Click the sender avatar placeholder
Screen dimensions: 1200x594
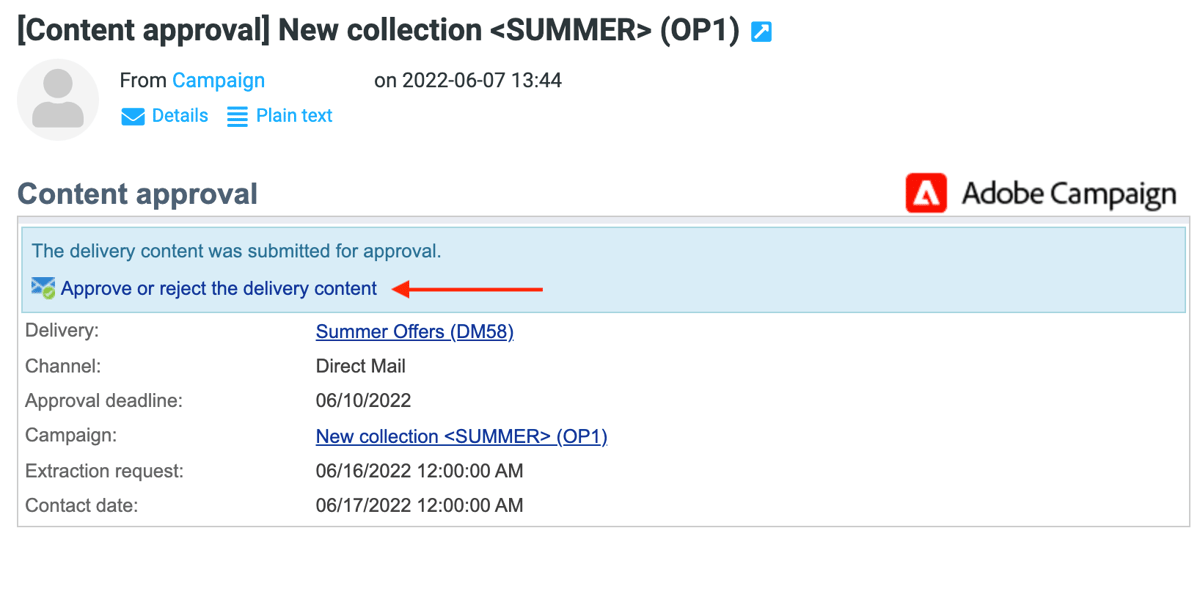pos(58,99)
